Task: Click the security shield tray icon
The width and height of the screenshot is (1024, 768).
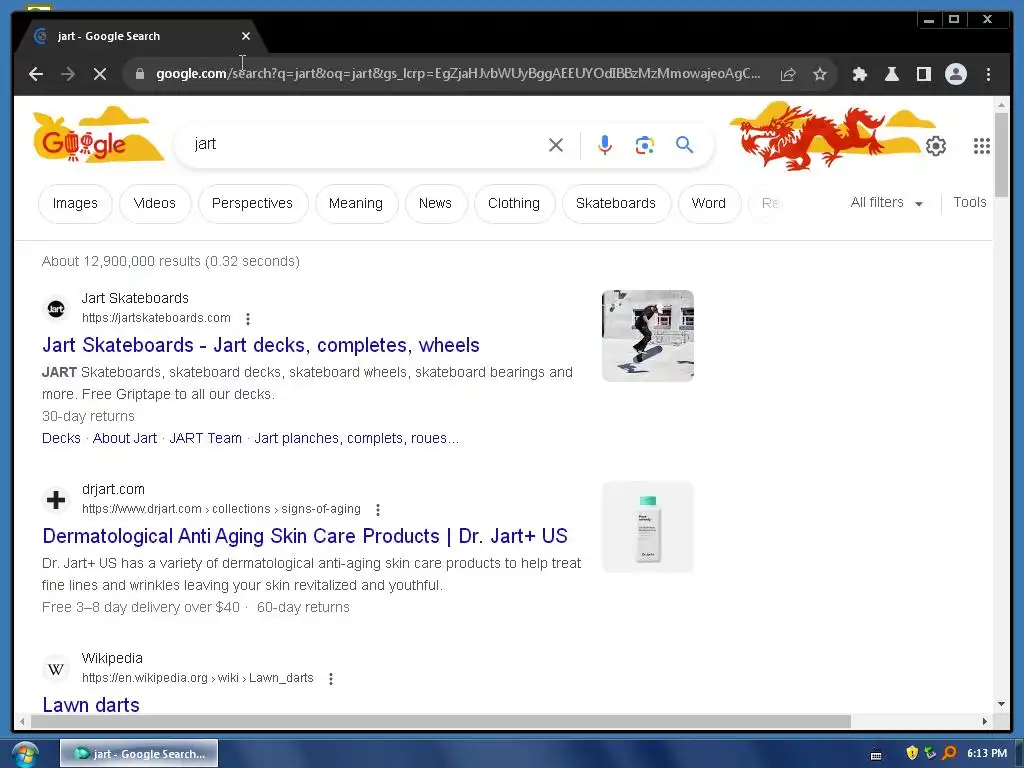Action: pyautogui.click(x=912, y=753)
